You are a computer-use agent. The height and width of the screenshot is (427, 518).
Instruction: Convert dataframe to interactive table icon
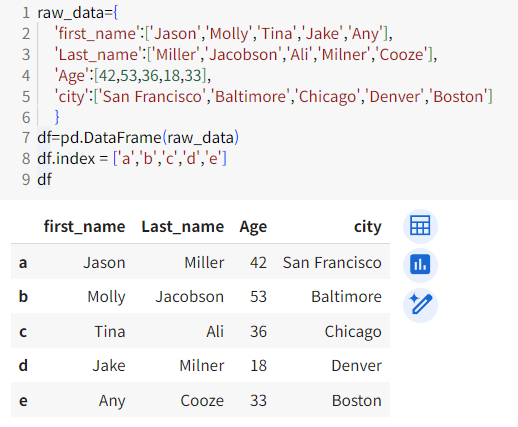click(x=420, y=226)
